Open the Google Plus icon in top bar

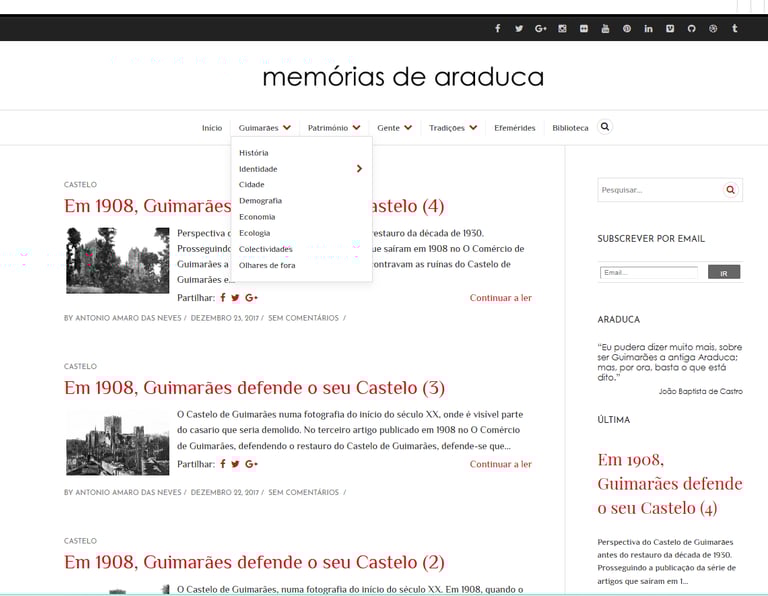coord(541,28)
